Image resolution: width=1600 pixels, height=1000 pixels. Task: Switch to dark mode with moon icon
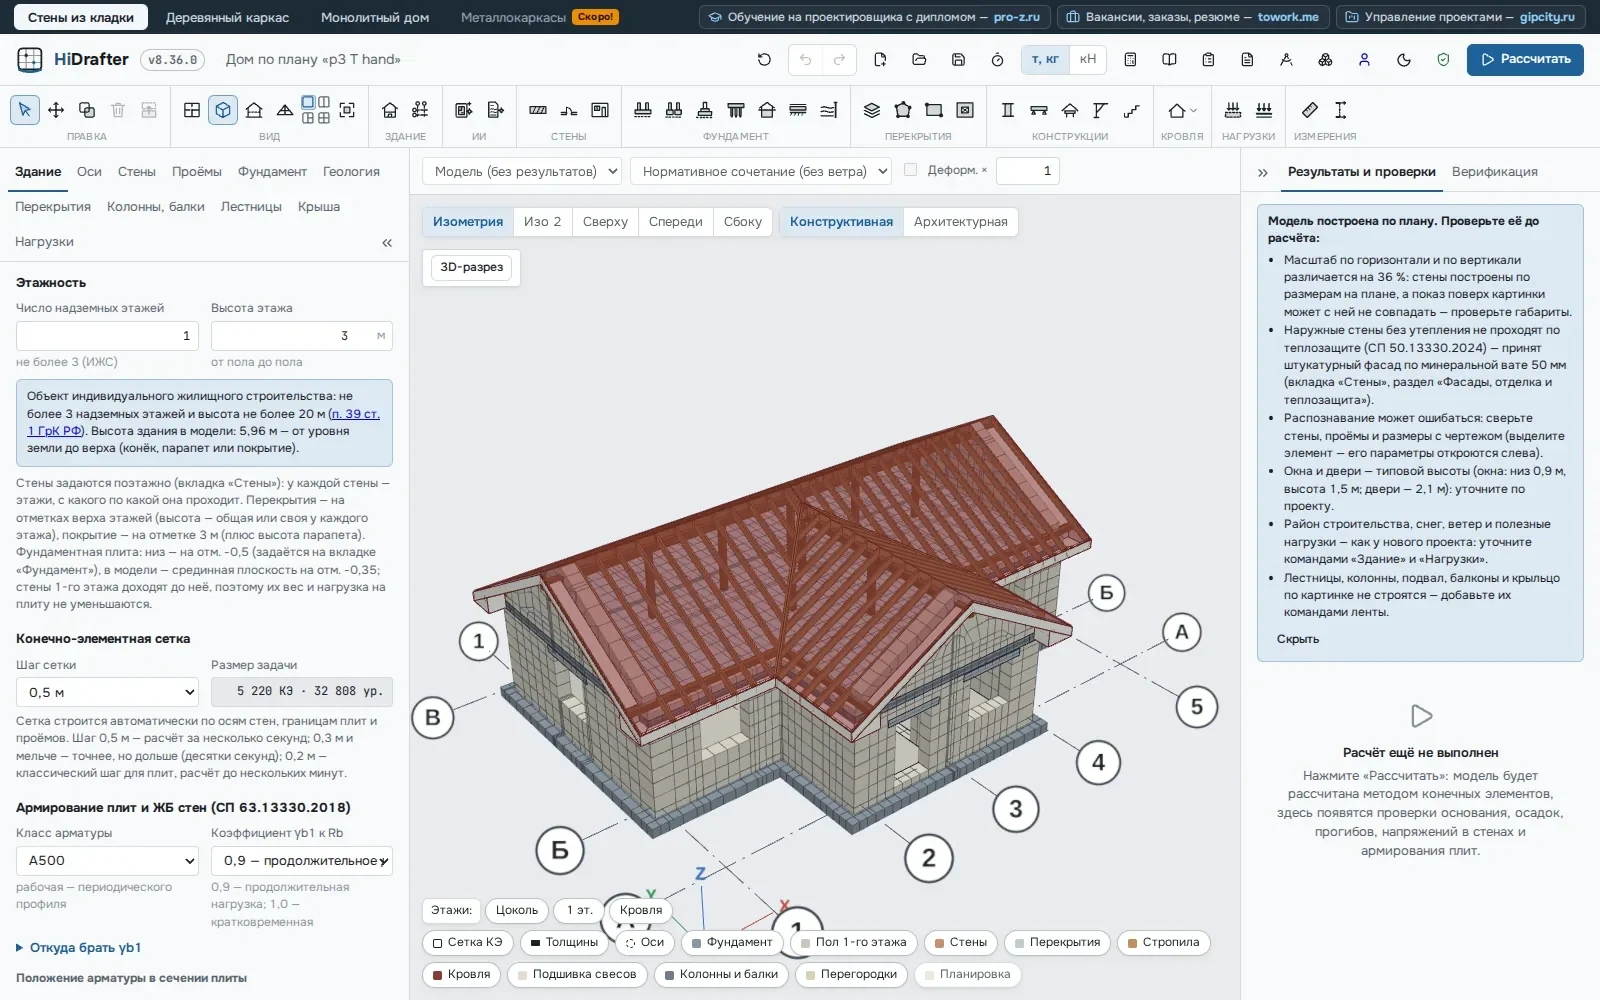click(1404, 60)
